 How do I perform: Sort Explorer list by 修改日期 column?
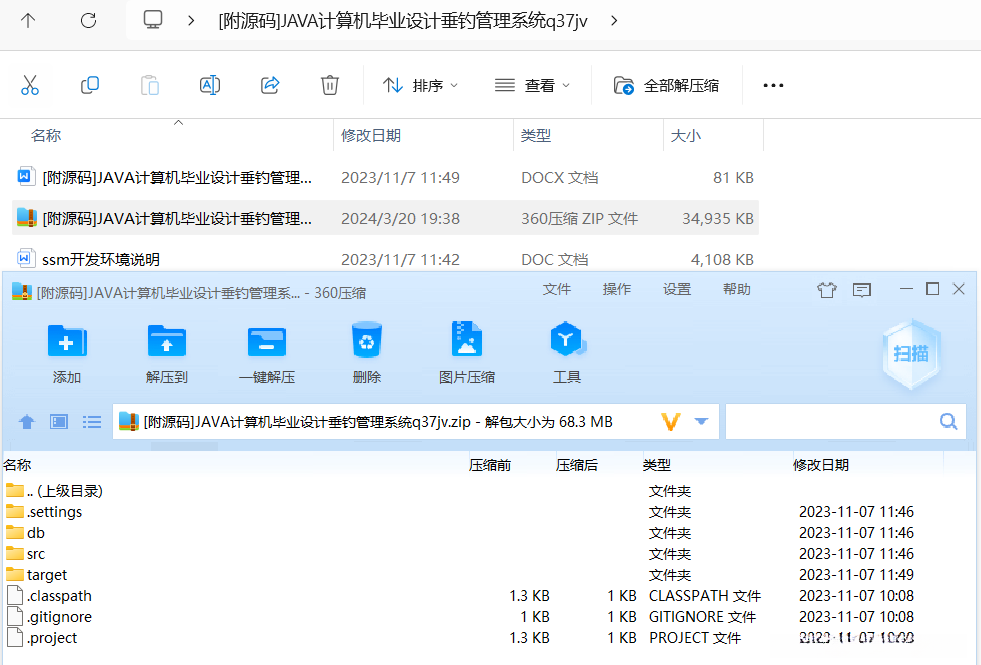pos(371,135)
